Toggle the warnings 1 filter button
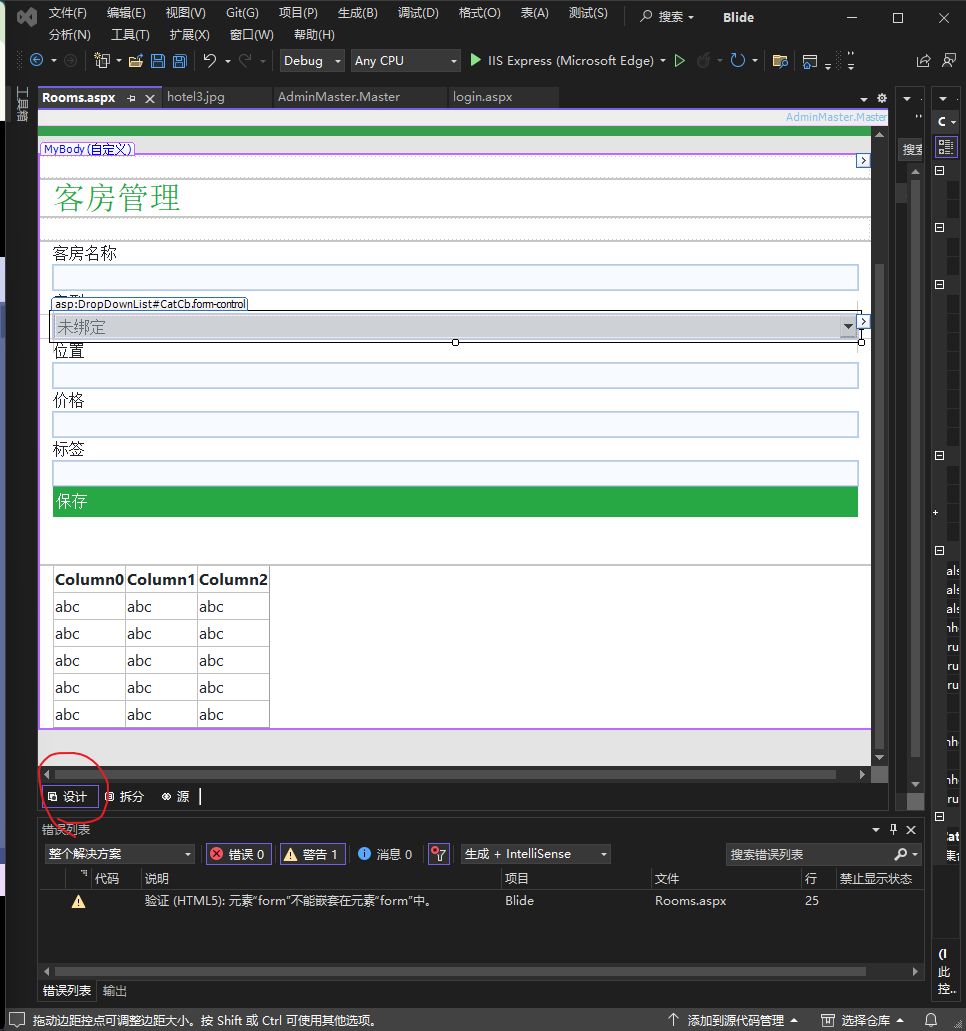The image size is (966, 1031). click(313, 854)
